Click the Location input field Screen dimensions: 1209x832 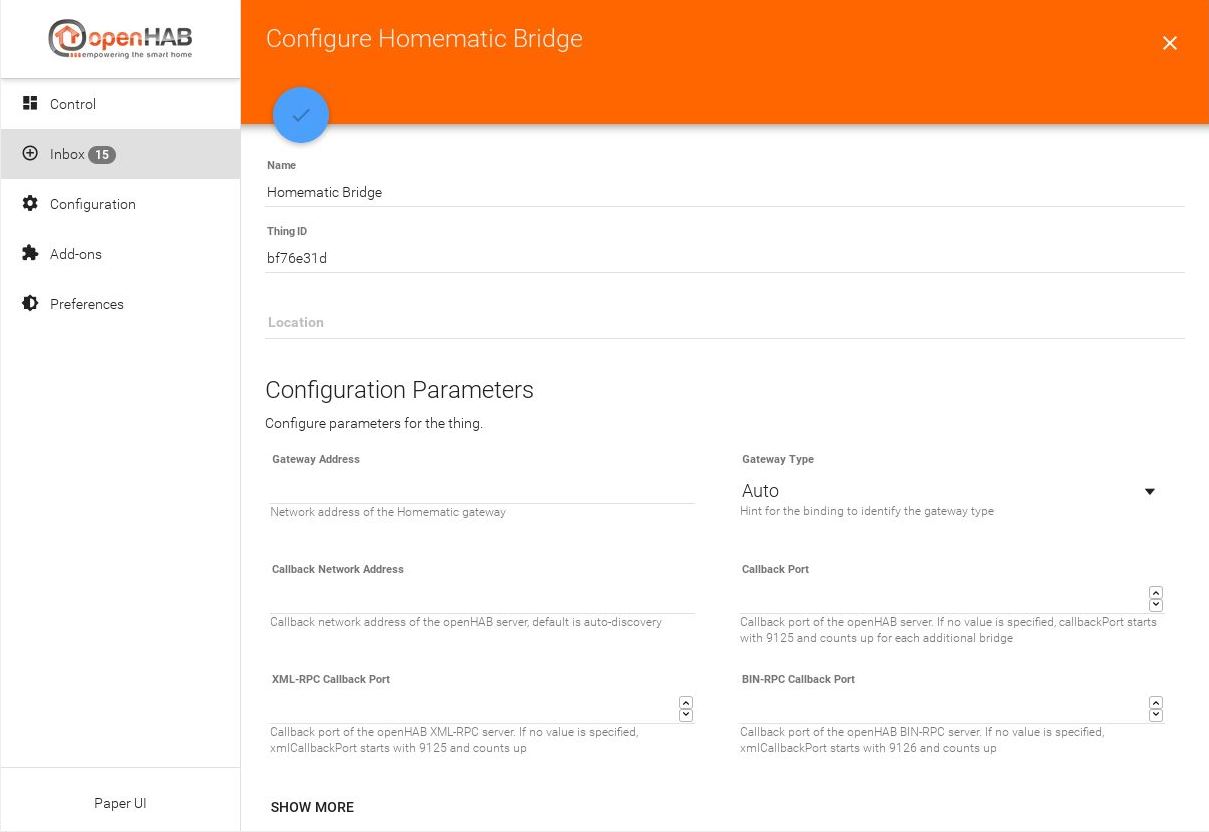point(725,323)
